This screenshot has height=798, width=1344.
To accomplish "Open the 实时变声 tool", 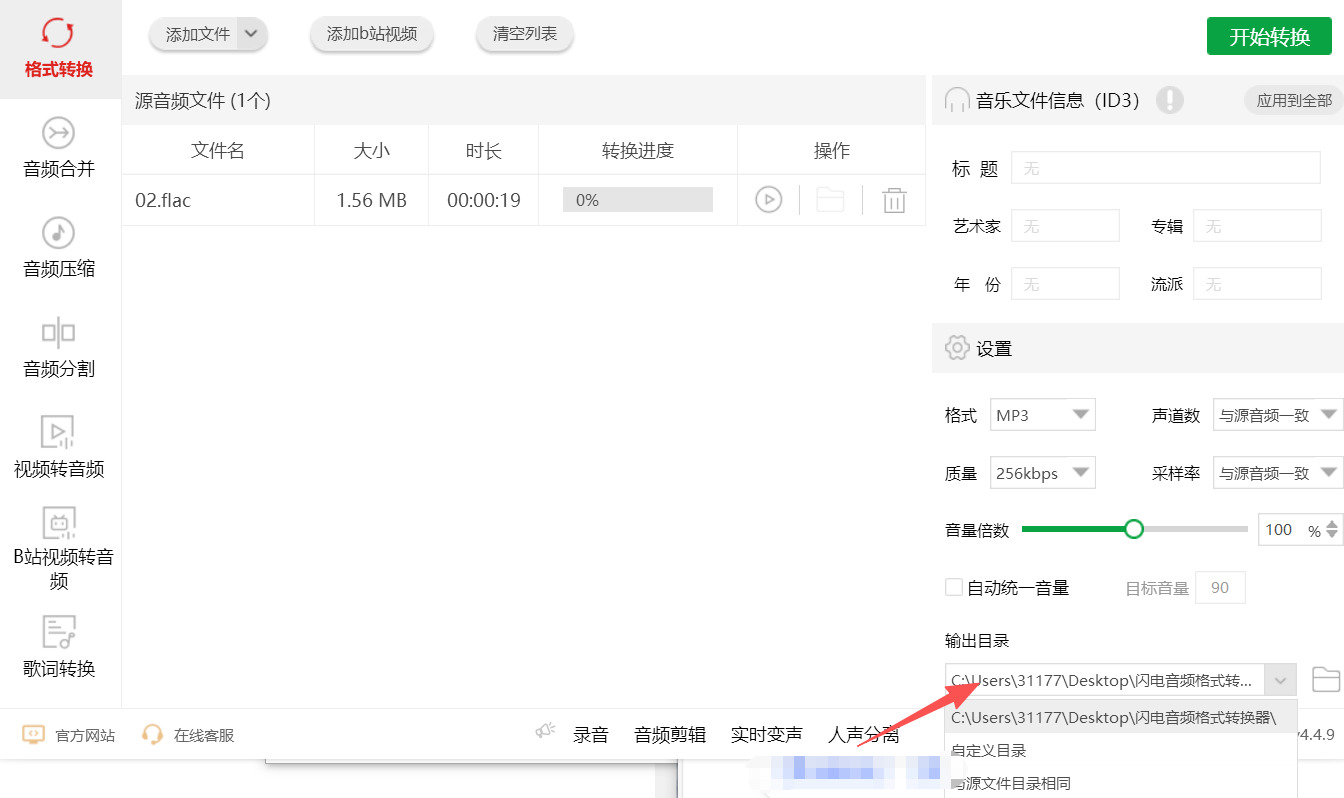I will pos(767,735).
